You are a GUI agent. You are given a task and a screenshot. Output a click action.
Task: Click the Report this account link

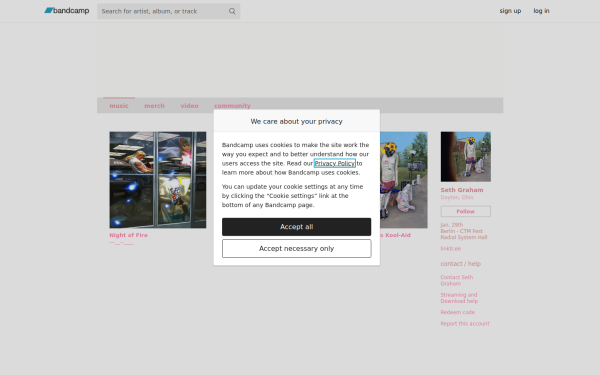[x=465, y=323]
